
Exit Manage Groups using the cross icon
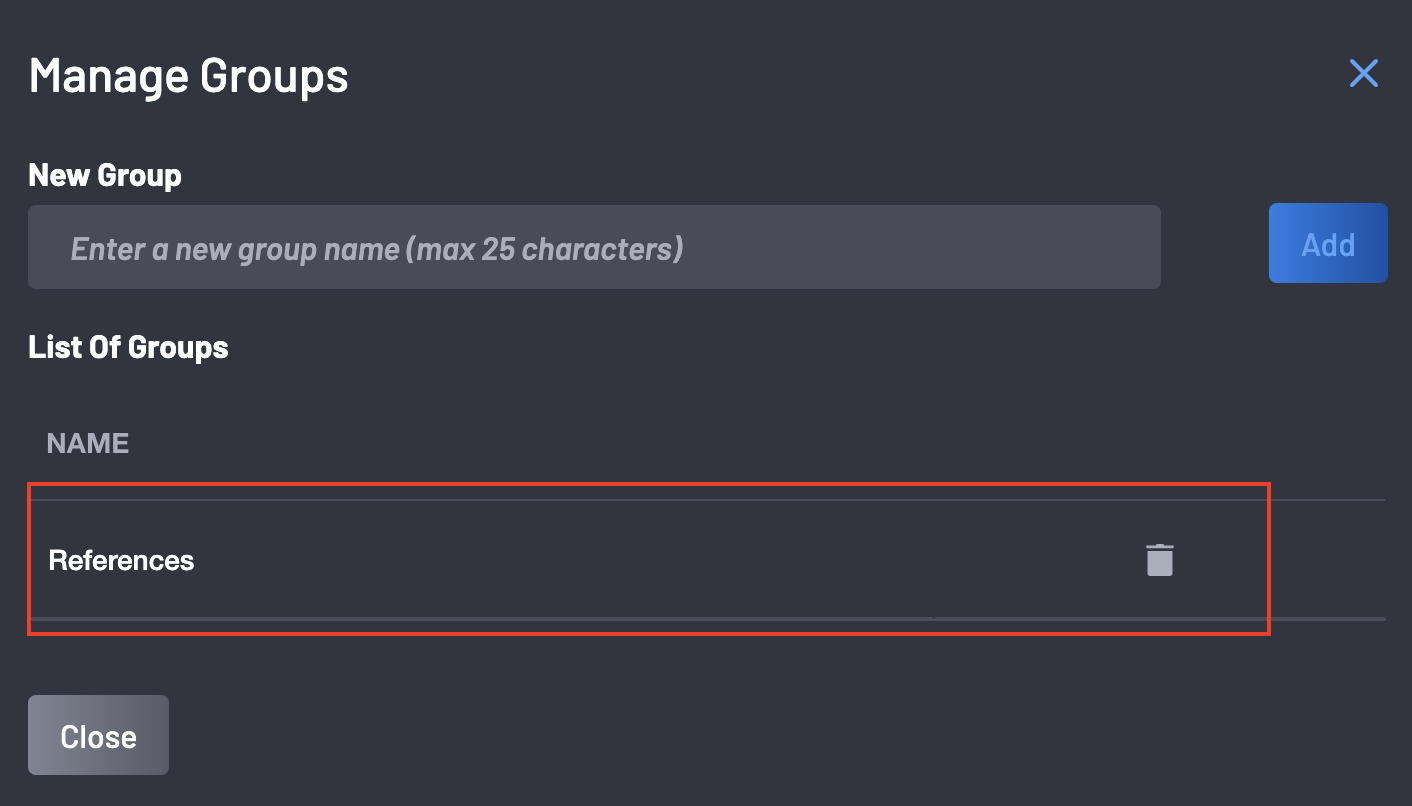pos(1363,73)
